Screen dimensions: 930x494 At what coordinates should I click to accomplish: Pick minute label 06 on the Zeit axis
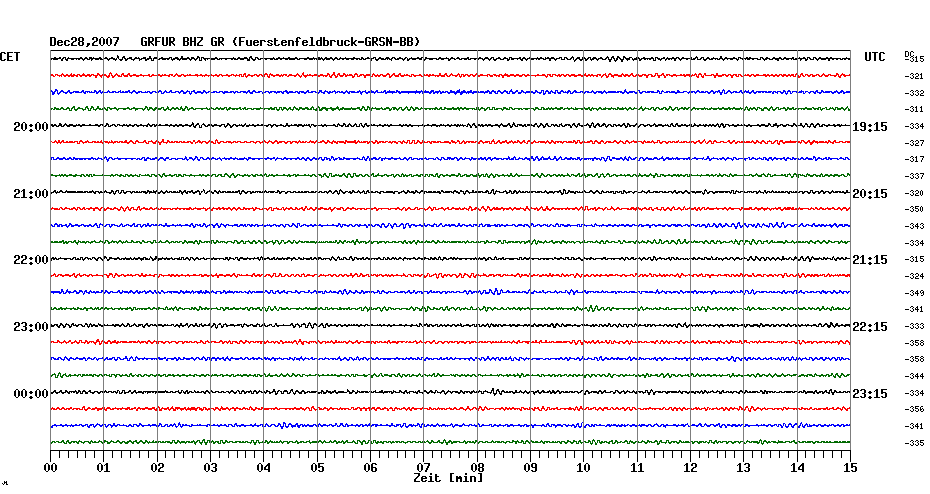(x=370, y=468)
